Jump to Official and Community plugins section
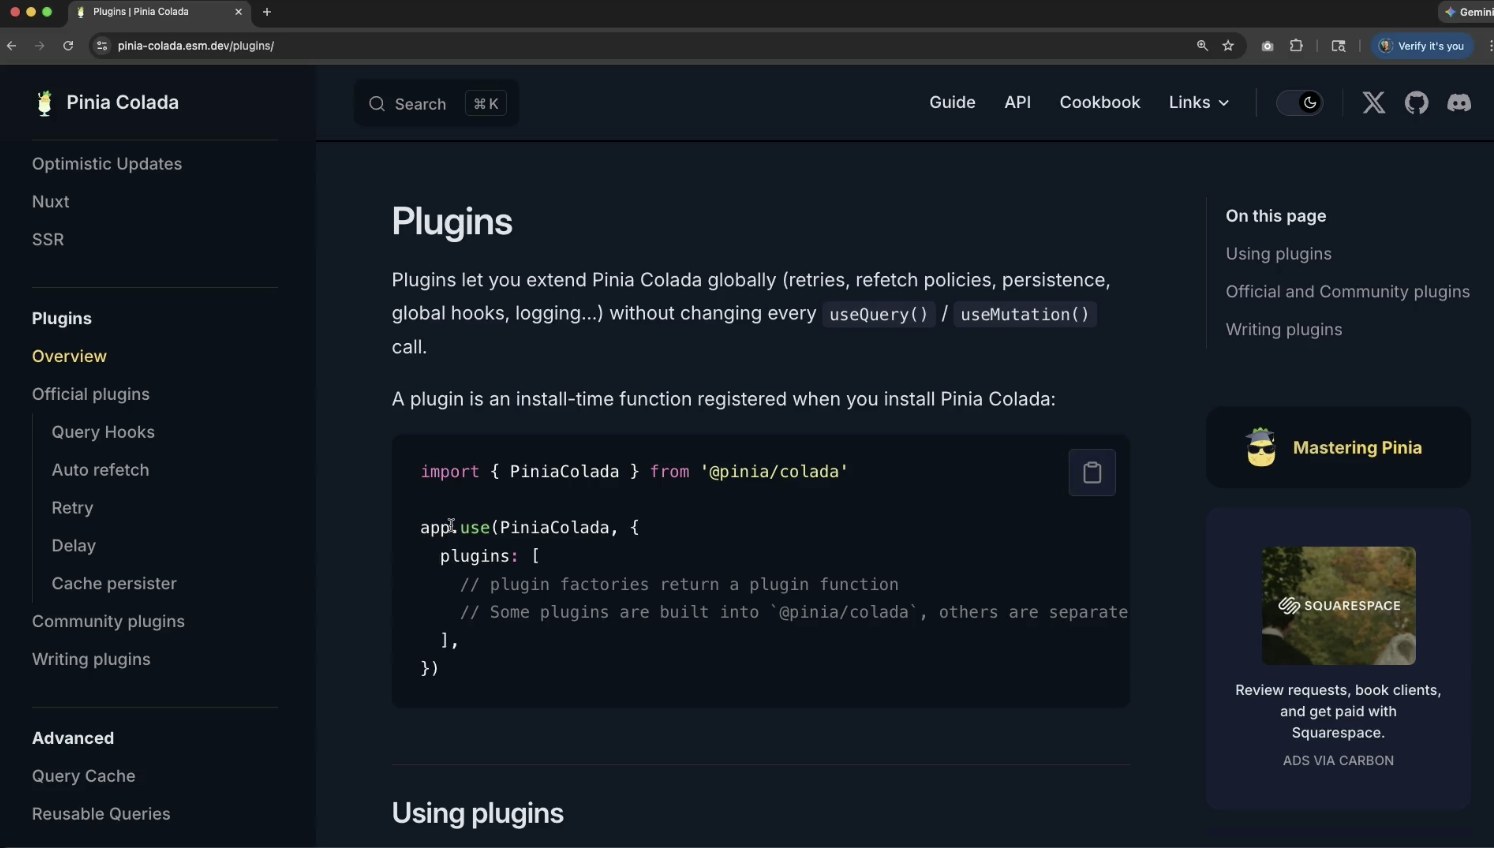The height and width of the screenshot is (848, 1494). pyautogui.click(x=1348, y=292)
